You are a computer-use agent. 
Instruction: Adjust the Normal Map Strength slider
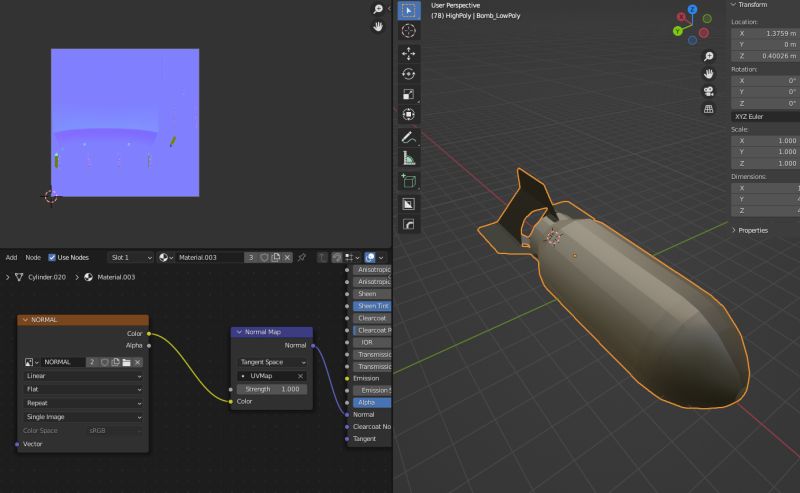point(272,389)
